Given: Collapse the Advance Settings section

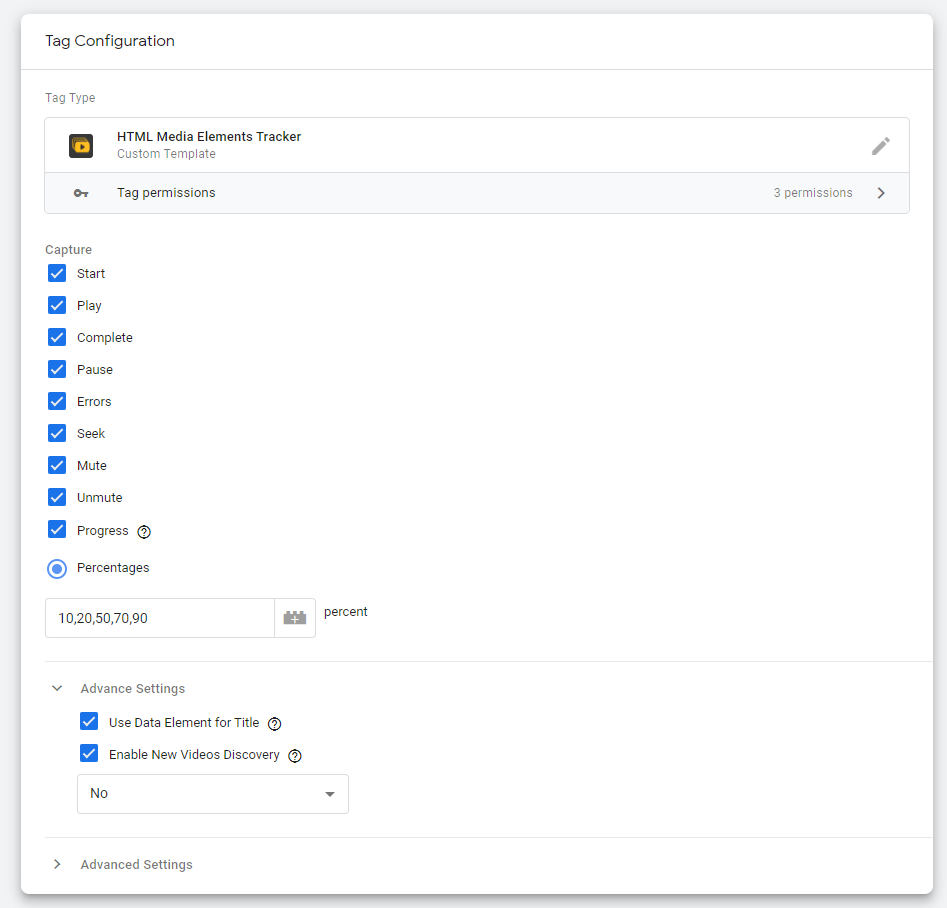Looking at the screenshot, I should click(x=58, y=689).
